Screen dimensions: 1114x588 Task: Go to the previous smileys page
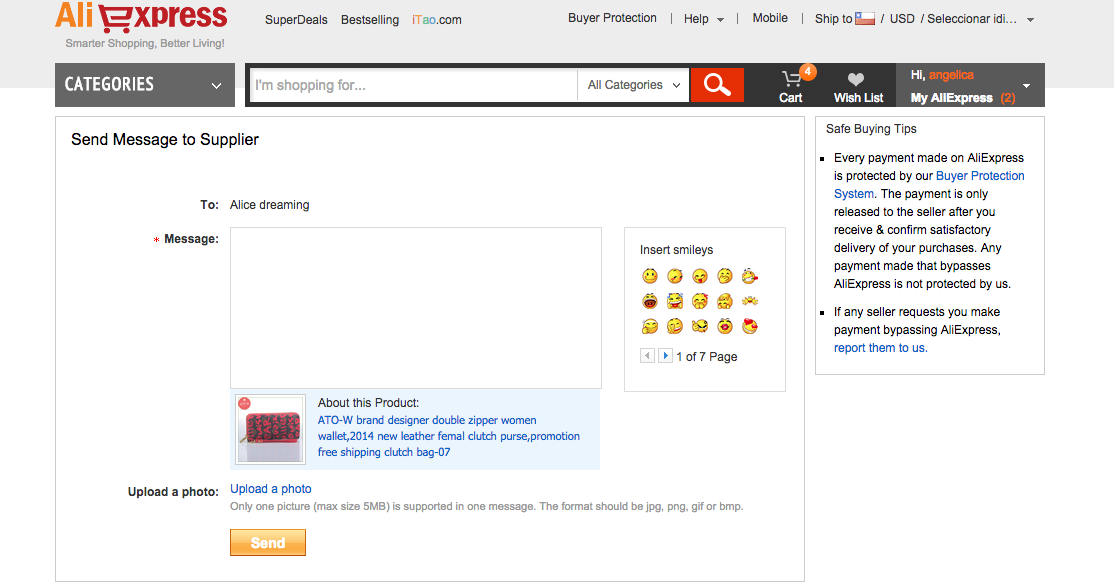(x=647, y=355)
